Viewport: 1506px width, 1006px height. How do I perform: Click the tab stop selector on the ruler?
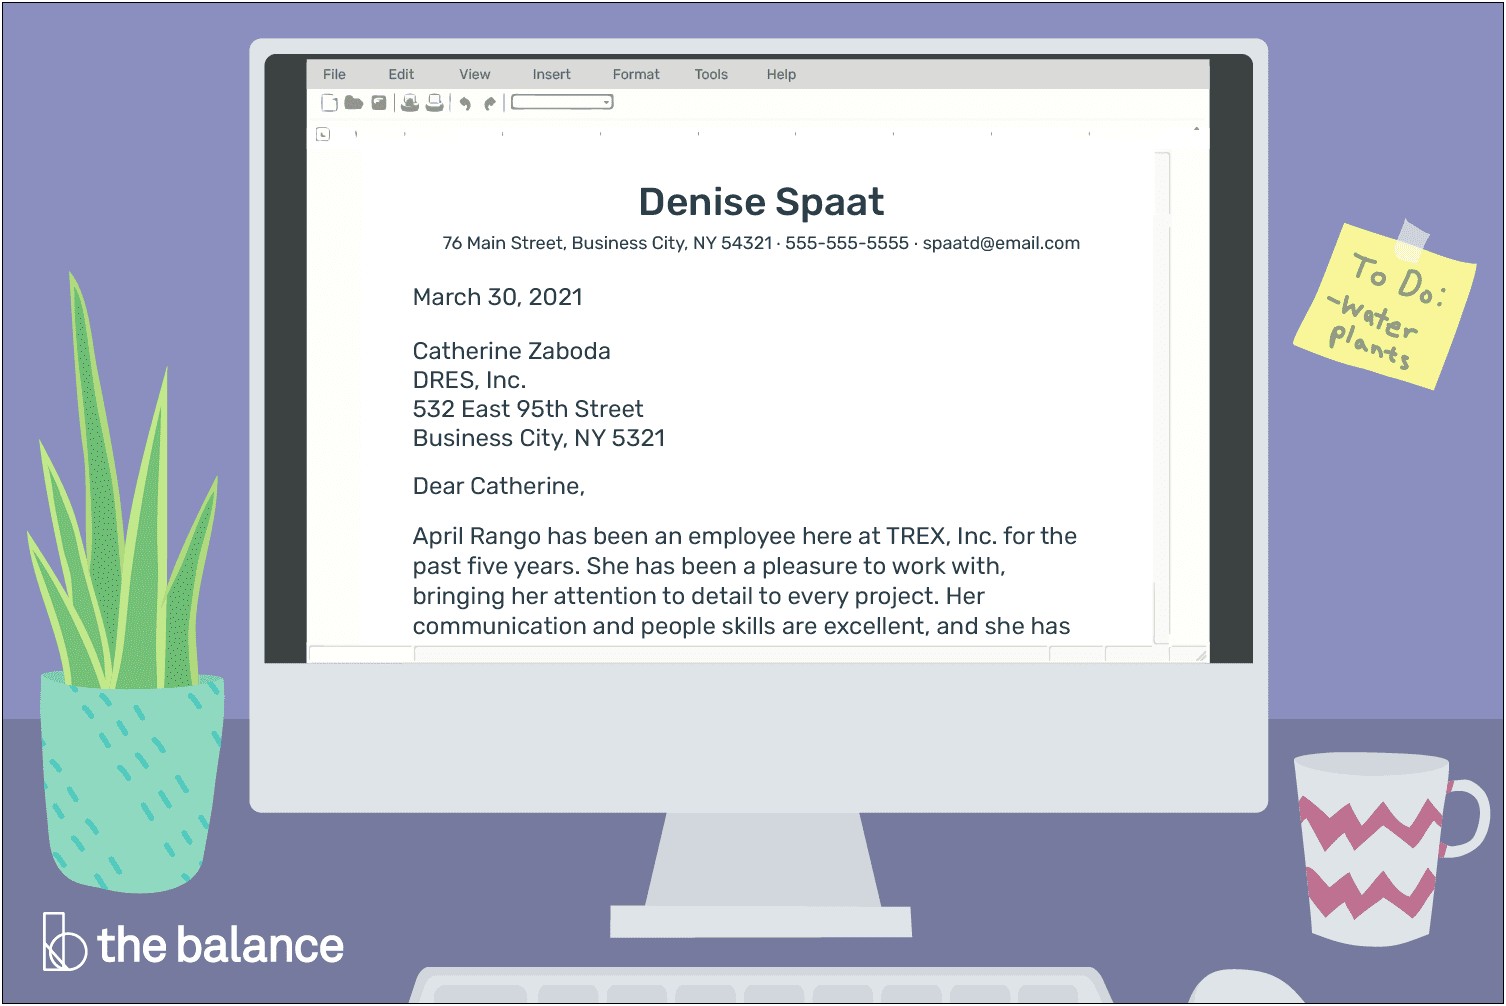323,134
